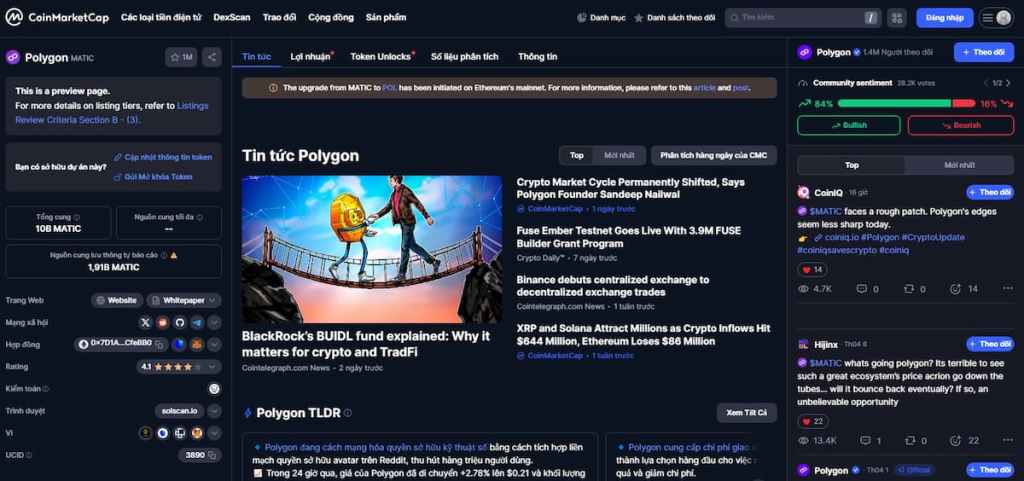Share the Polygon page

point(212,57)
